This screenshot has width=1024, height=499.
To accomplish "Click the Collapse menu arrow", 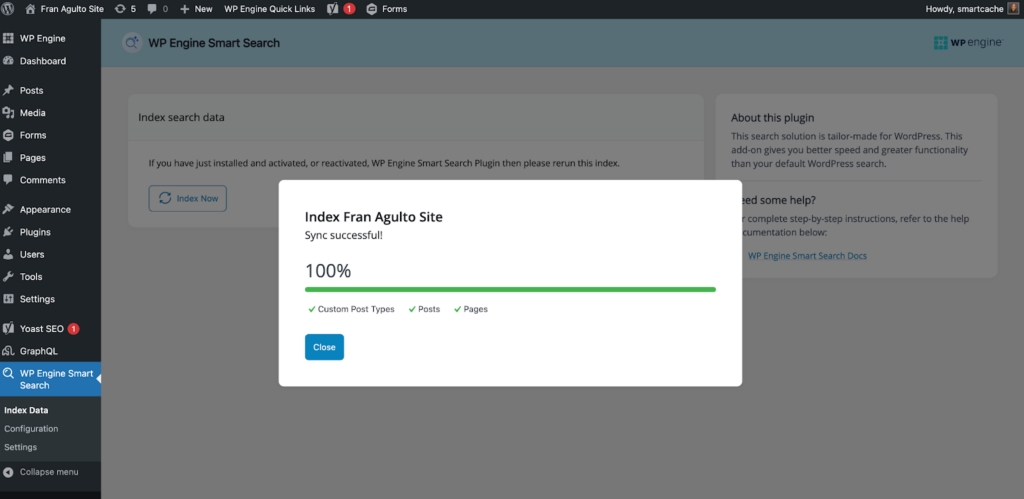I will point(9,472).
